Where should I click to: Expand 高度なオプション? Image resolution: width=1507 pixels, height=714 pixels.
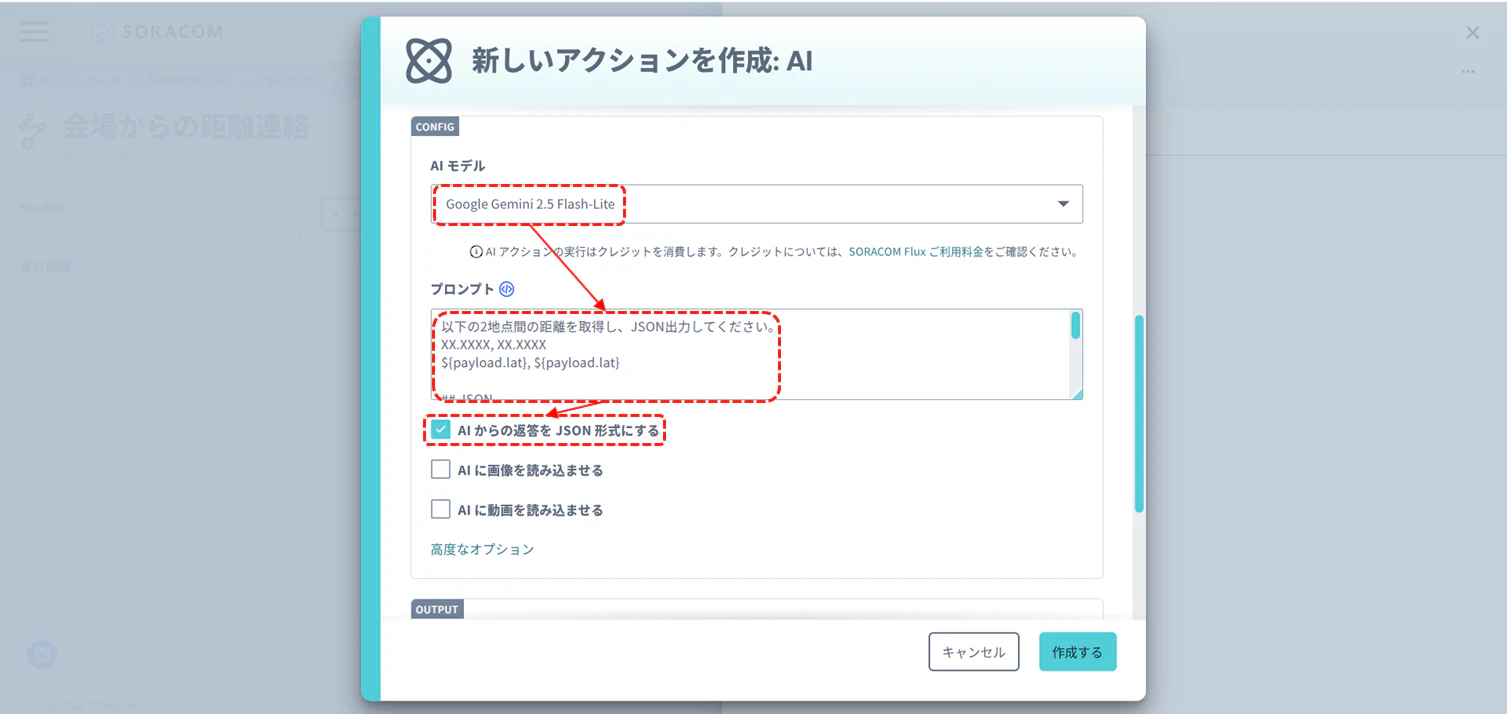coord(482,549)
